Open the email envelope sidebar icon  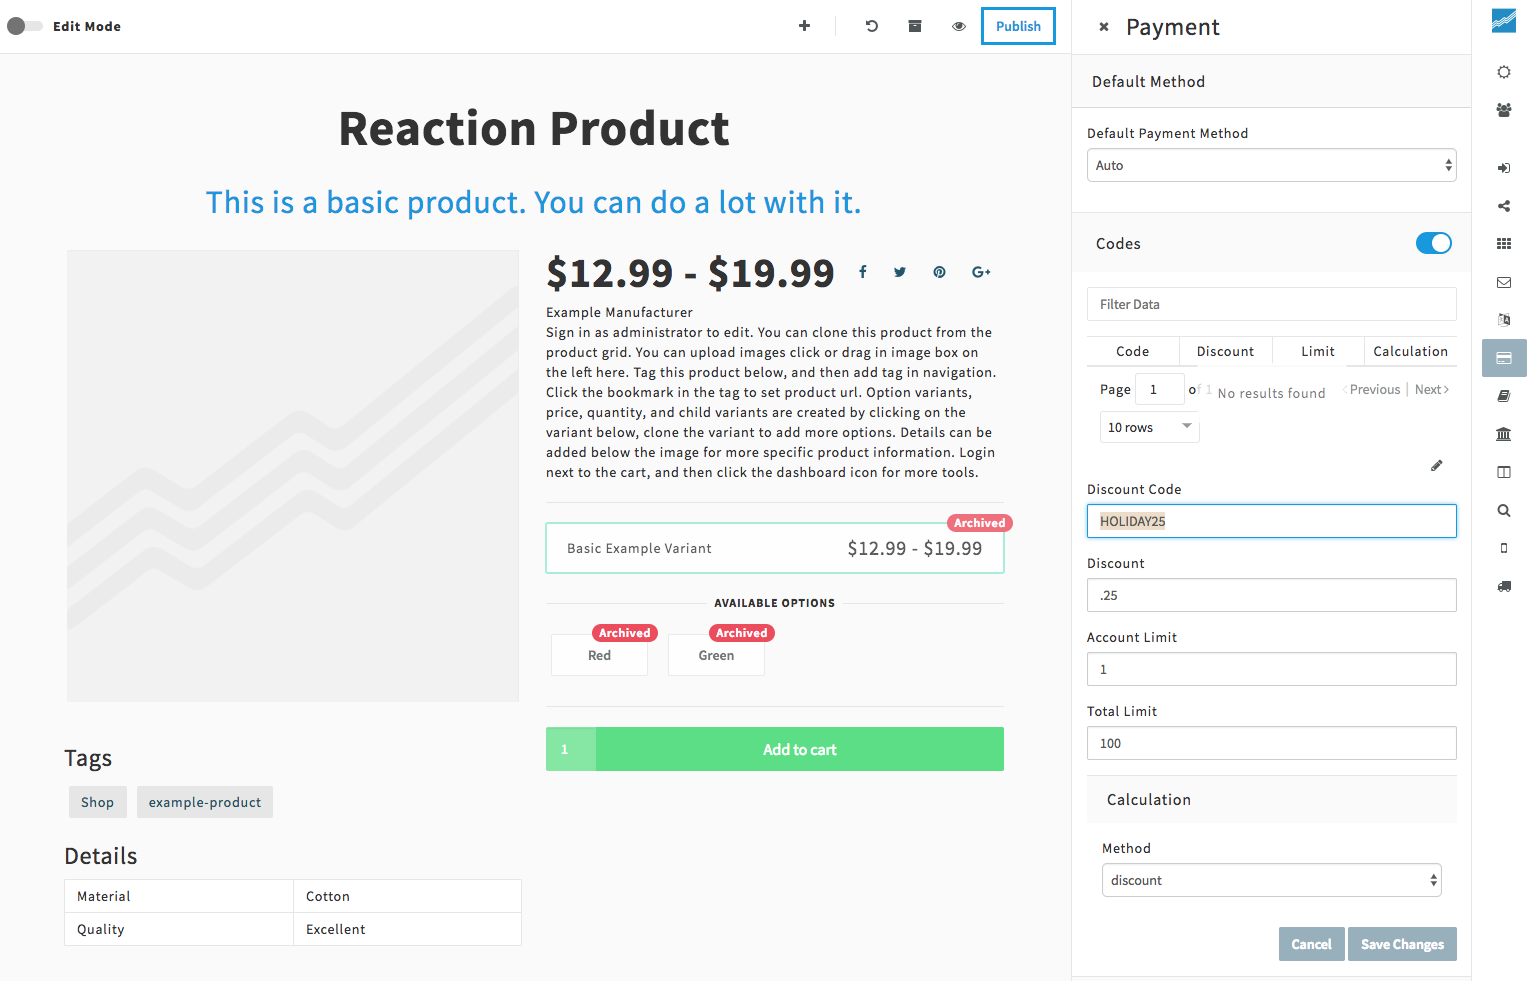point(1503,282)
